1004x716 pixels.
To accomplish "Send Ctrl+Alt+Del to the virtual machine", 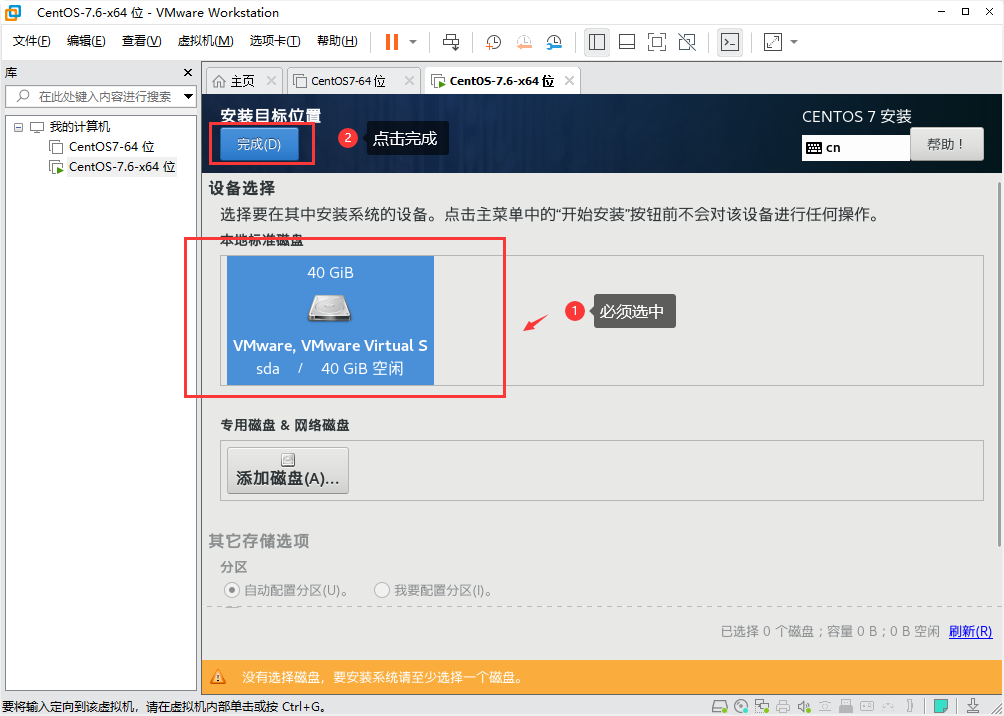I will click(x=451, y=42).
